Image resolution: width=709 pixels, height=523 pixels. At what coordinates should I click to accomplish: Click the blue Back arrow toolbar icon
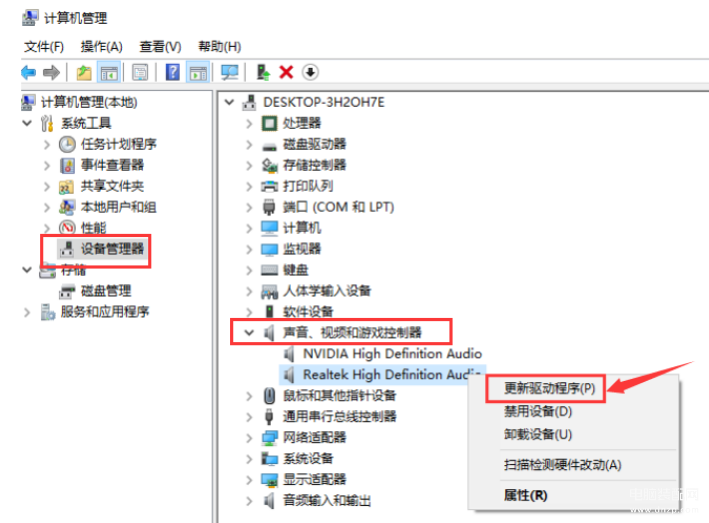[28, 72]
